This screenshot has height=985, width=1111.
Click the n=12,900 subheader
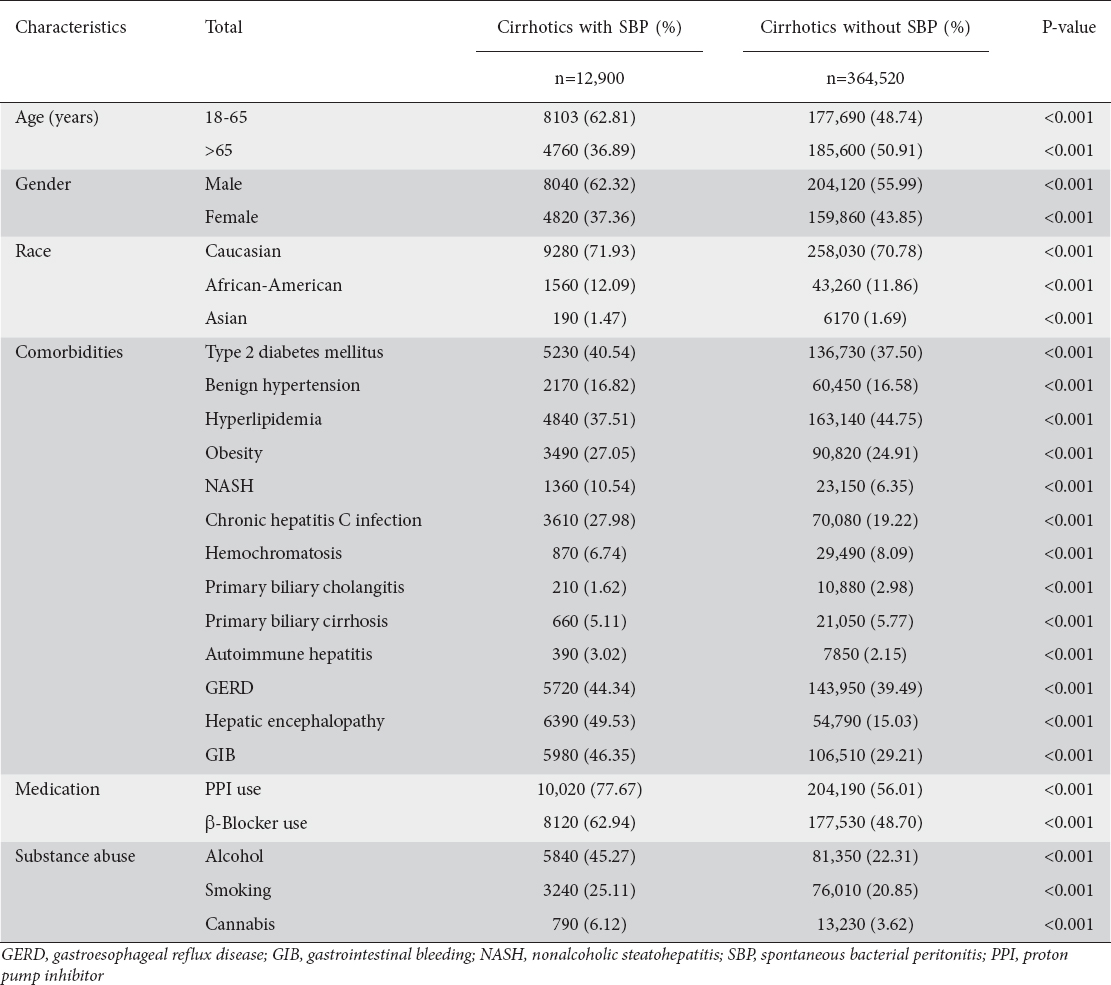point(589,78)
